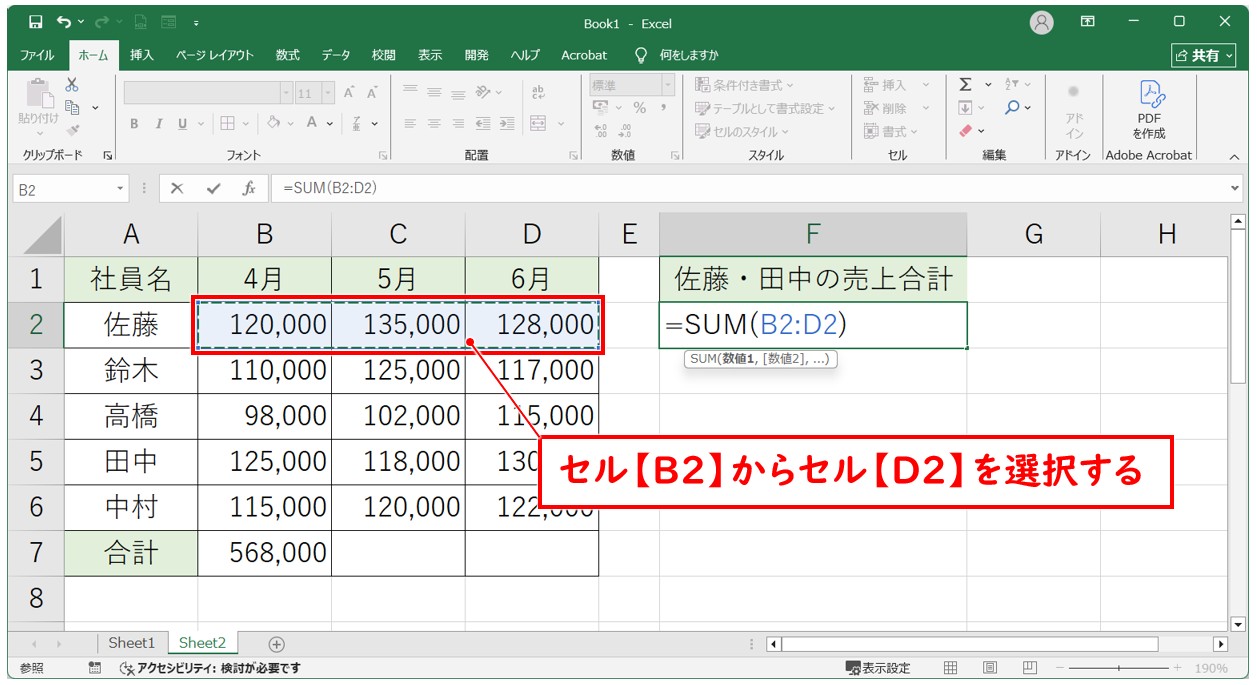Click the formula bar text =SUM(B2:D2)
1257x685 pixels.
330,188
